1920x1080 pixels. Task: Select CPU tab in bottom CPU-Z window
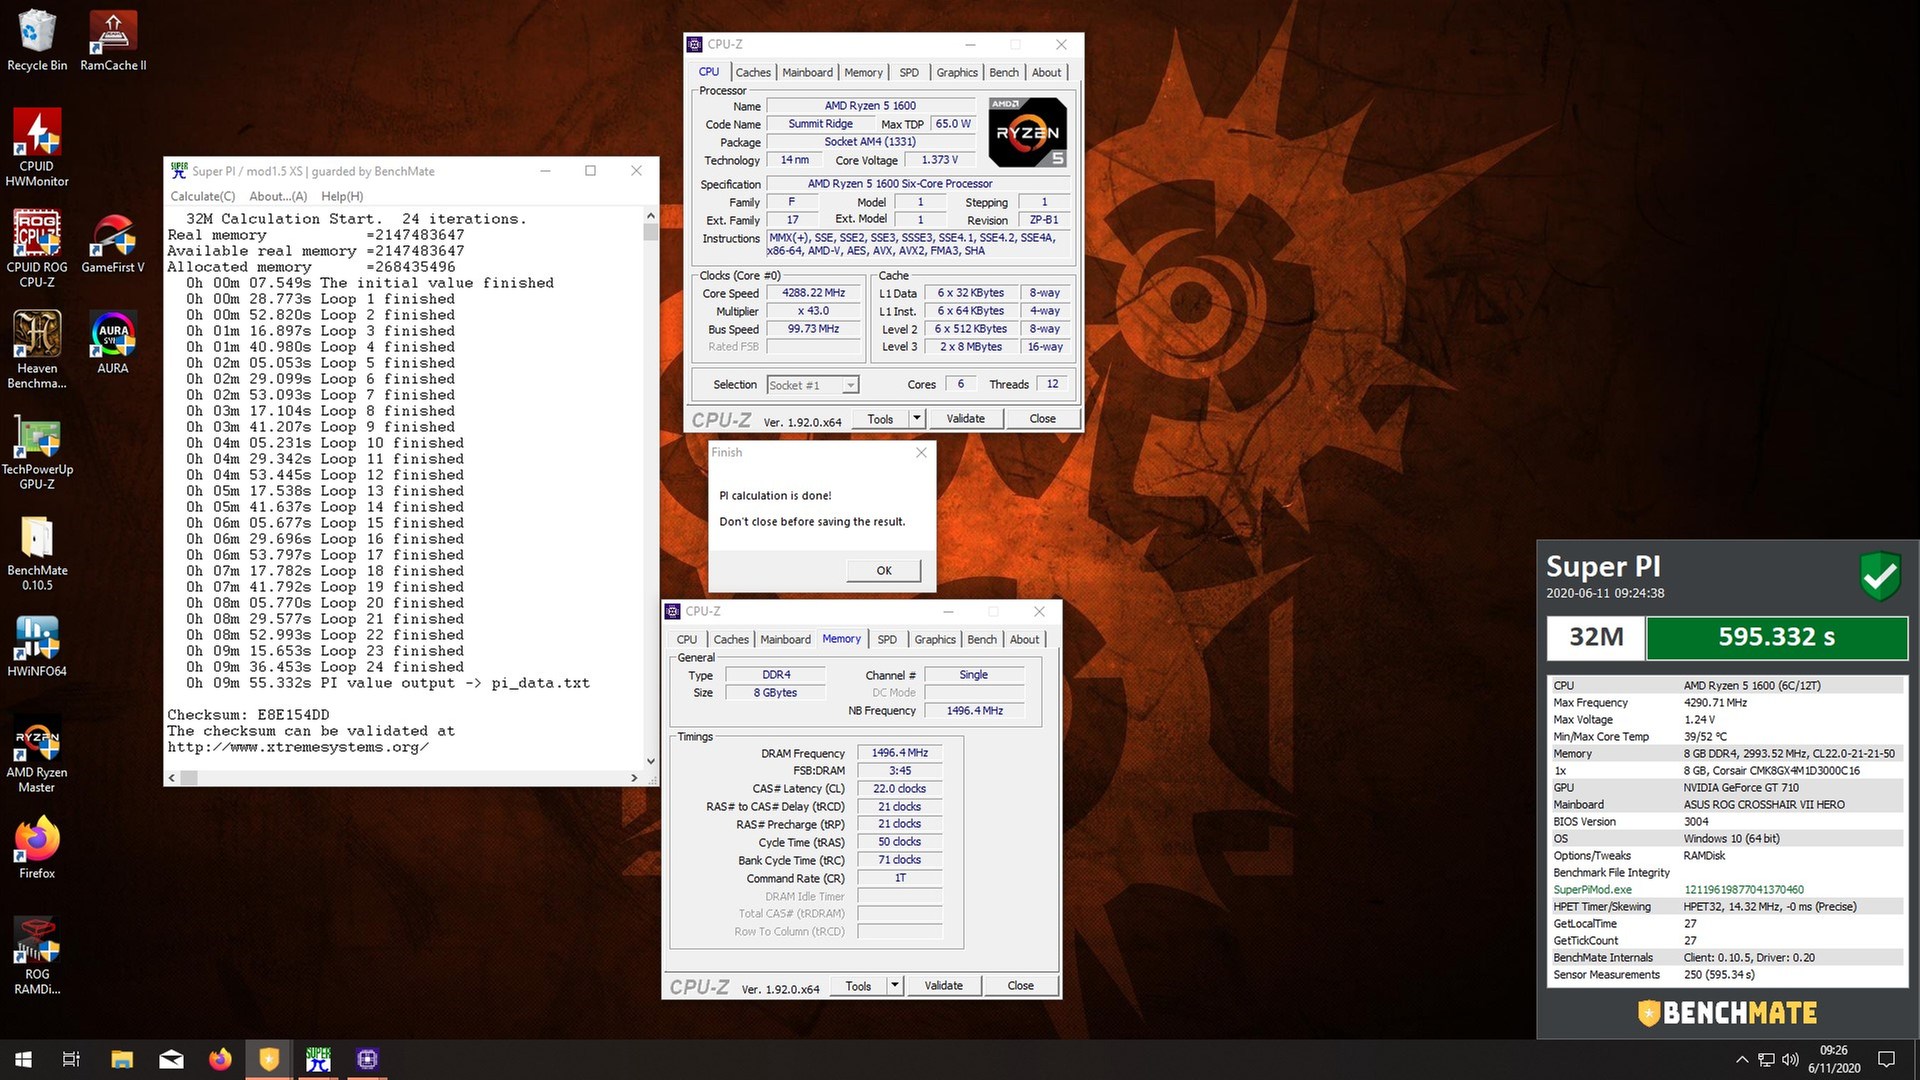(x=687, y=639)
